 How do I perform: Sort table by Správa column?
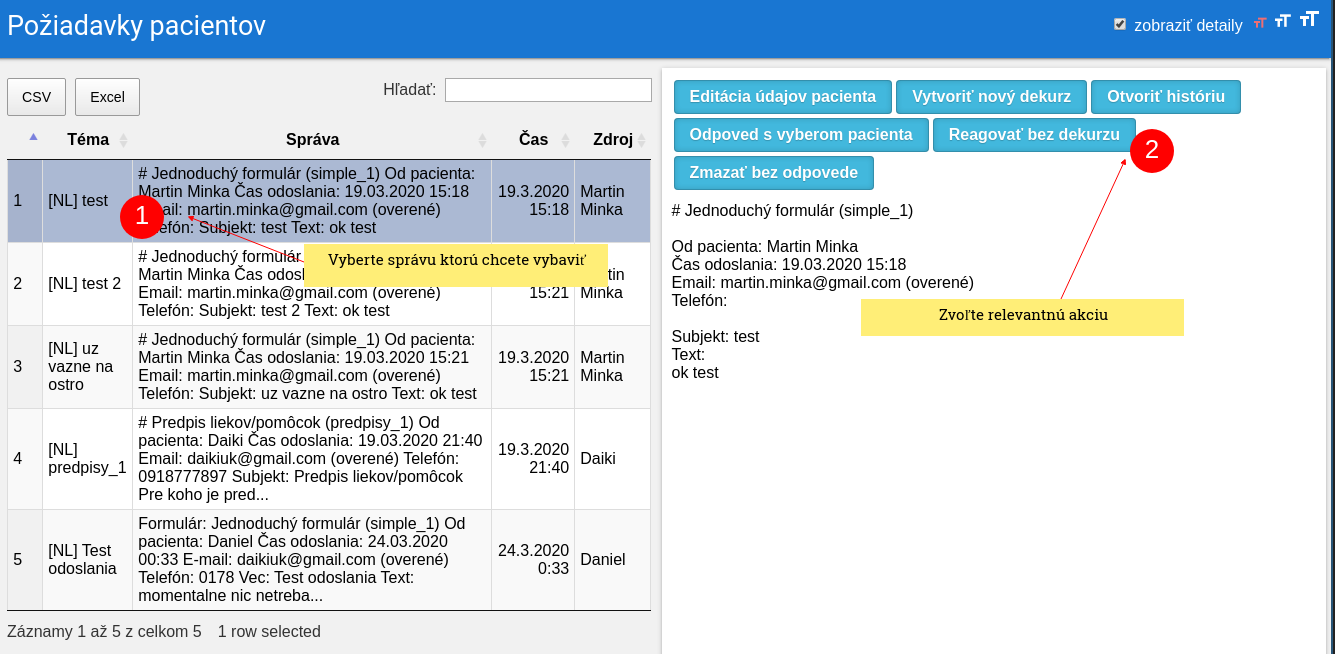point(312,140)
